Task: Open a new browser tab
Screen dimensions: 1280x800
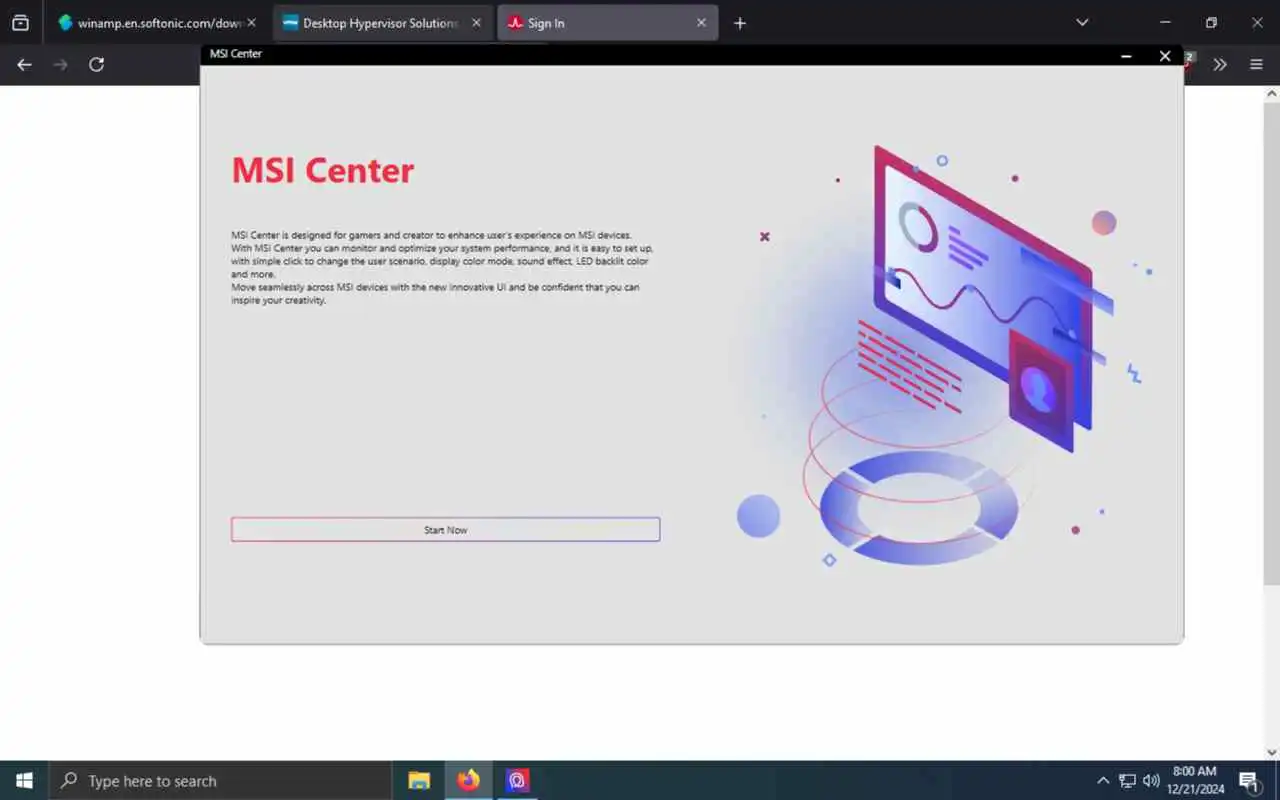Action: (740, 23)
